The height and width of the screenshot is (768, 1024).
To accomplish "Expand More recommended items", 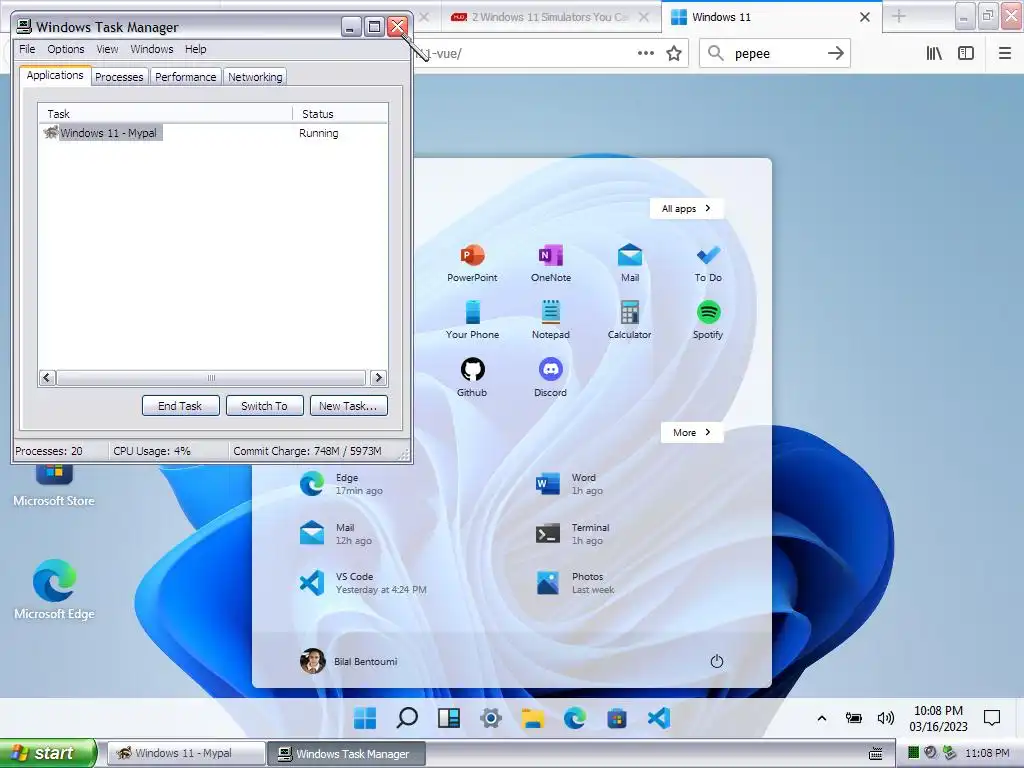I will tap(692, 432).
